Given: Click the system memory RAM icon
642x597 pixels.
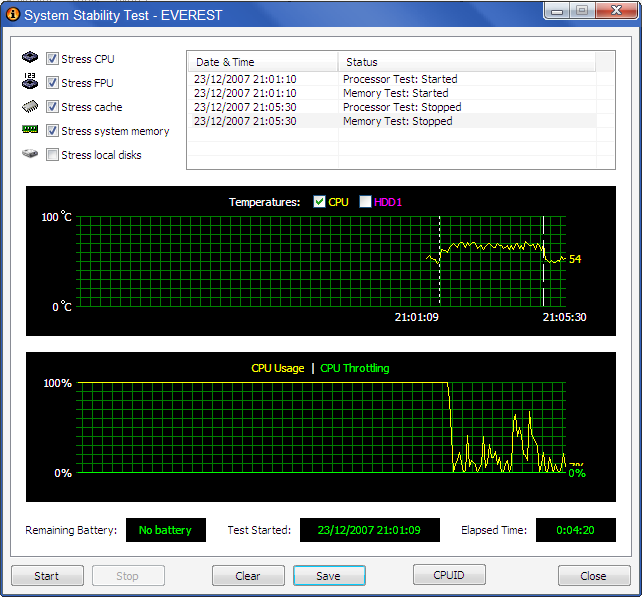Looking at the screenshot, I should click(x=30, y=130).
